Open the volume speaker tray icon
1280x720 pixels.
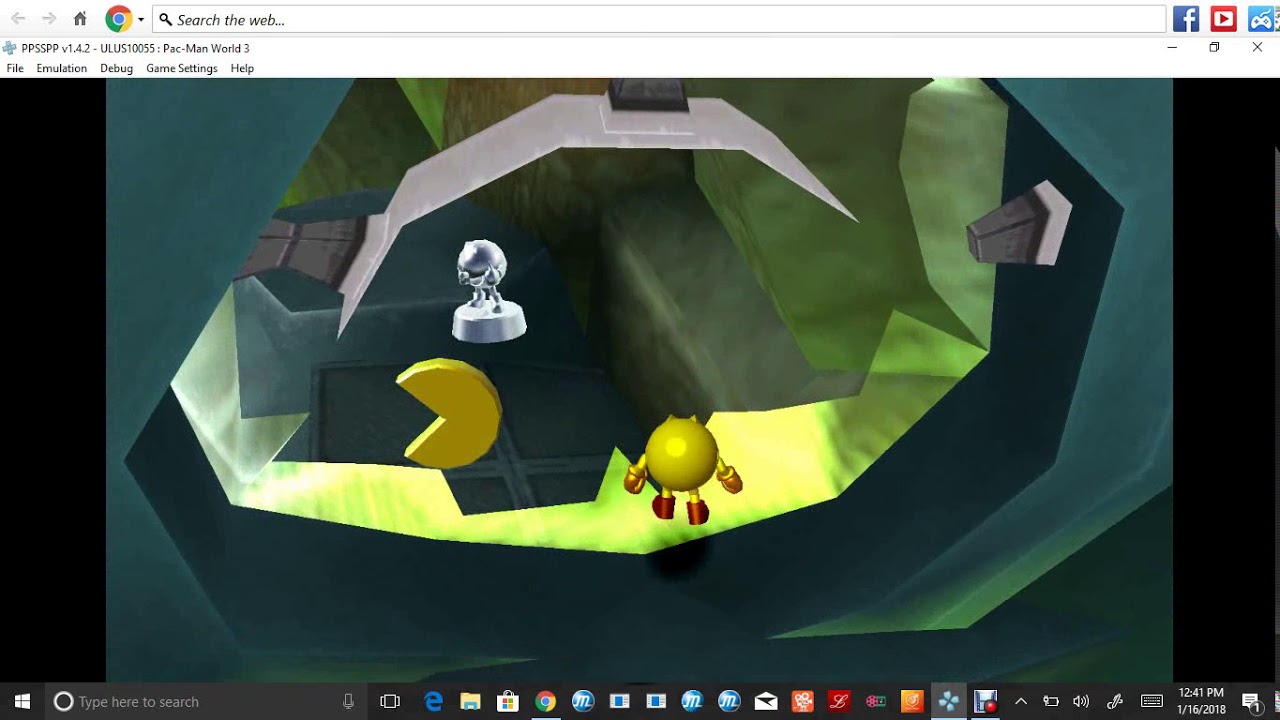[x=1081, y=701]
